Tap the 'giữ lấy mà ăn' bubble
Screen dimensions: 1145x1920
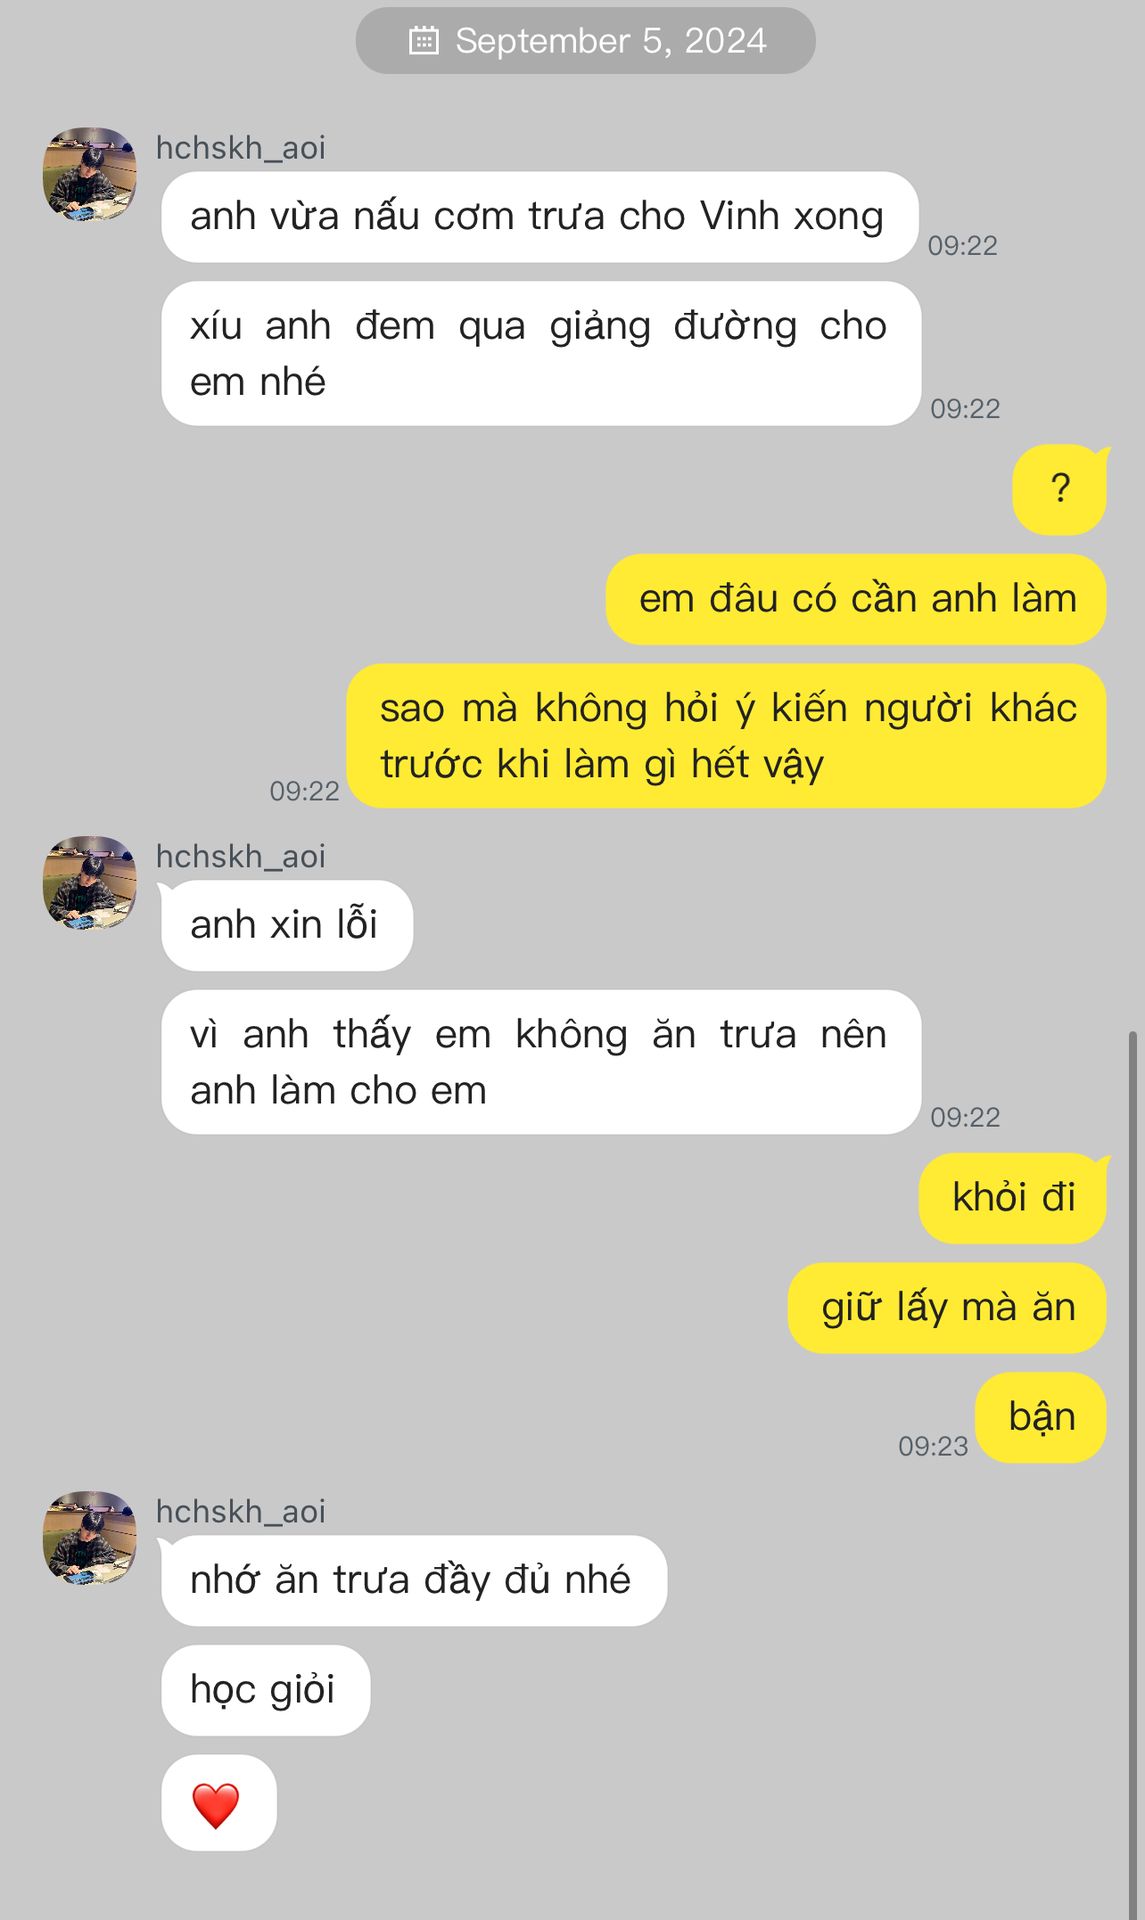[947, 1308]
